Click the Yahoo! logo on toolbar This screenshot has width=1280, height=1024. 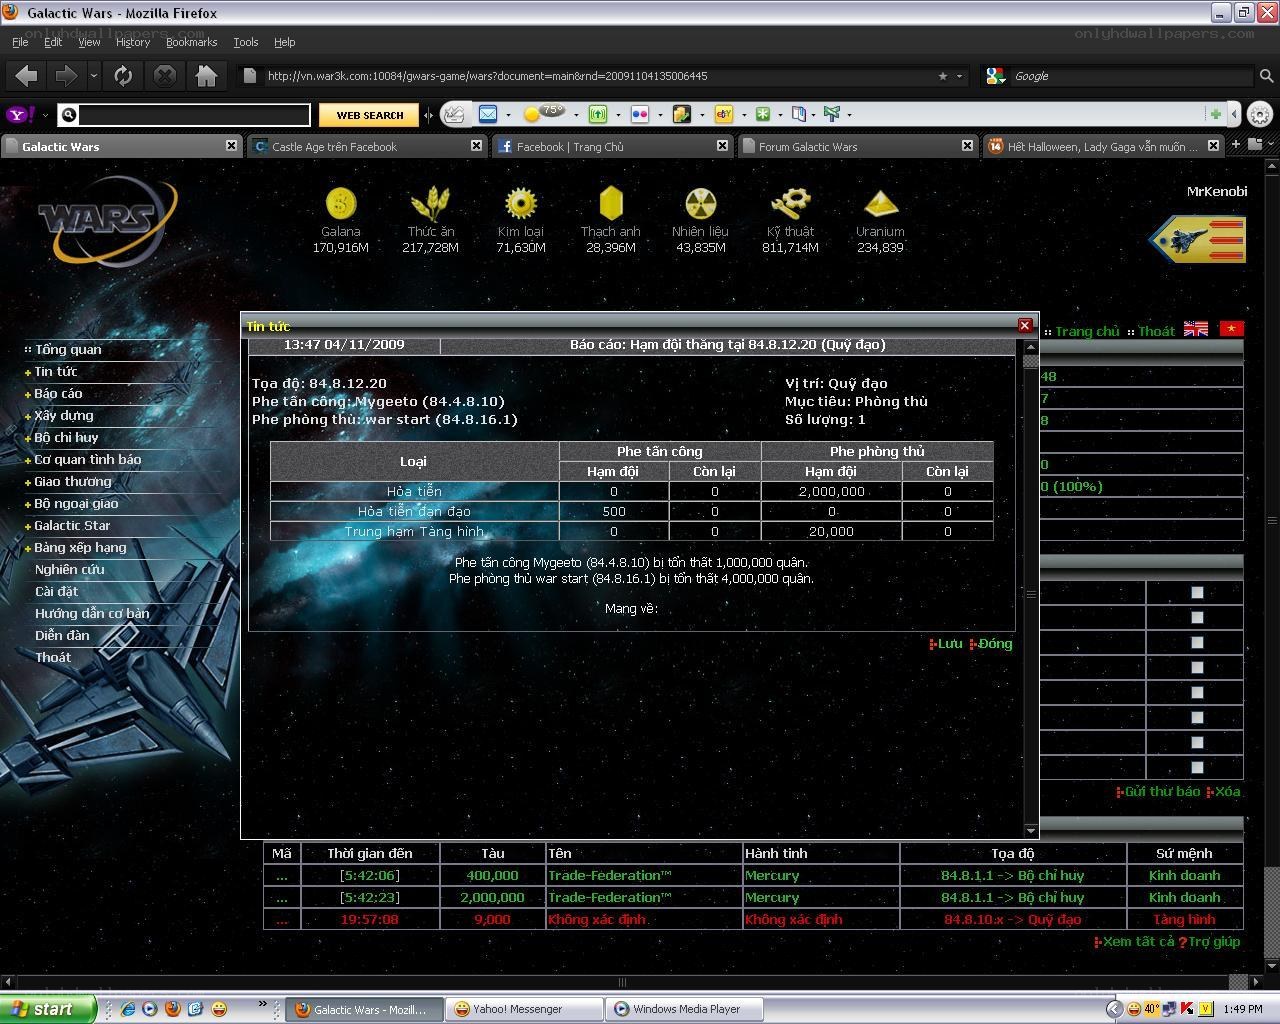(x=21, y=114)
